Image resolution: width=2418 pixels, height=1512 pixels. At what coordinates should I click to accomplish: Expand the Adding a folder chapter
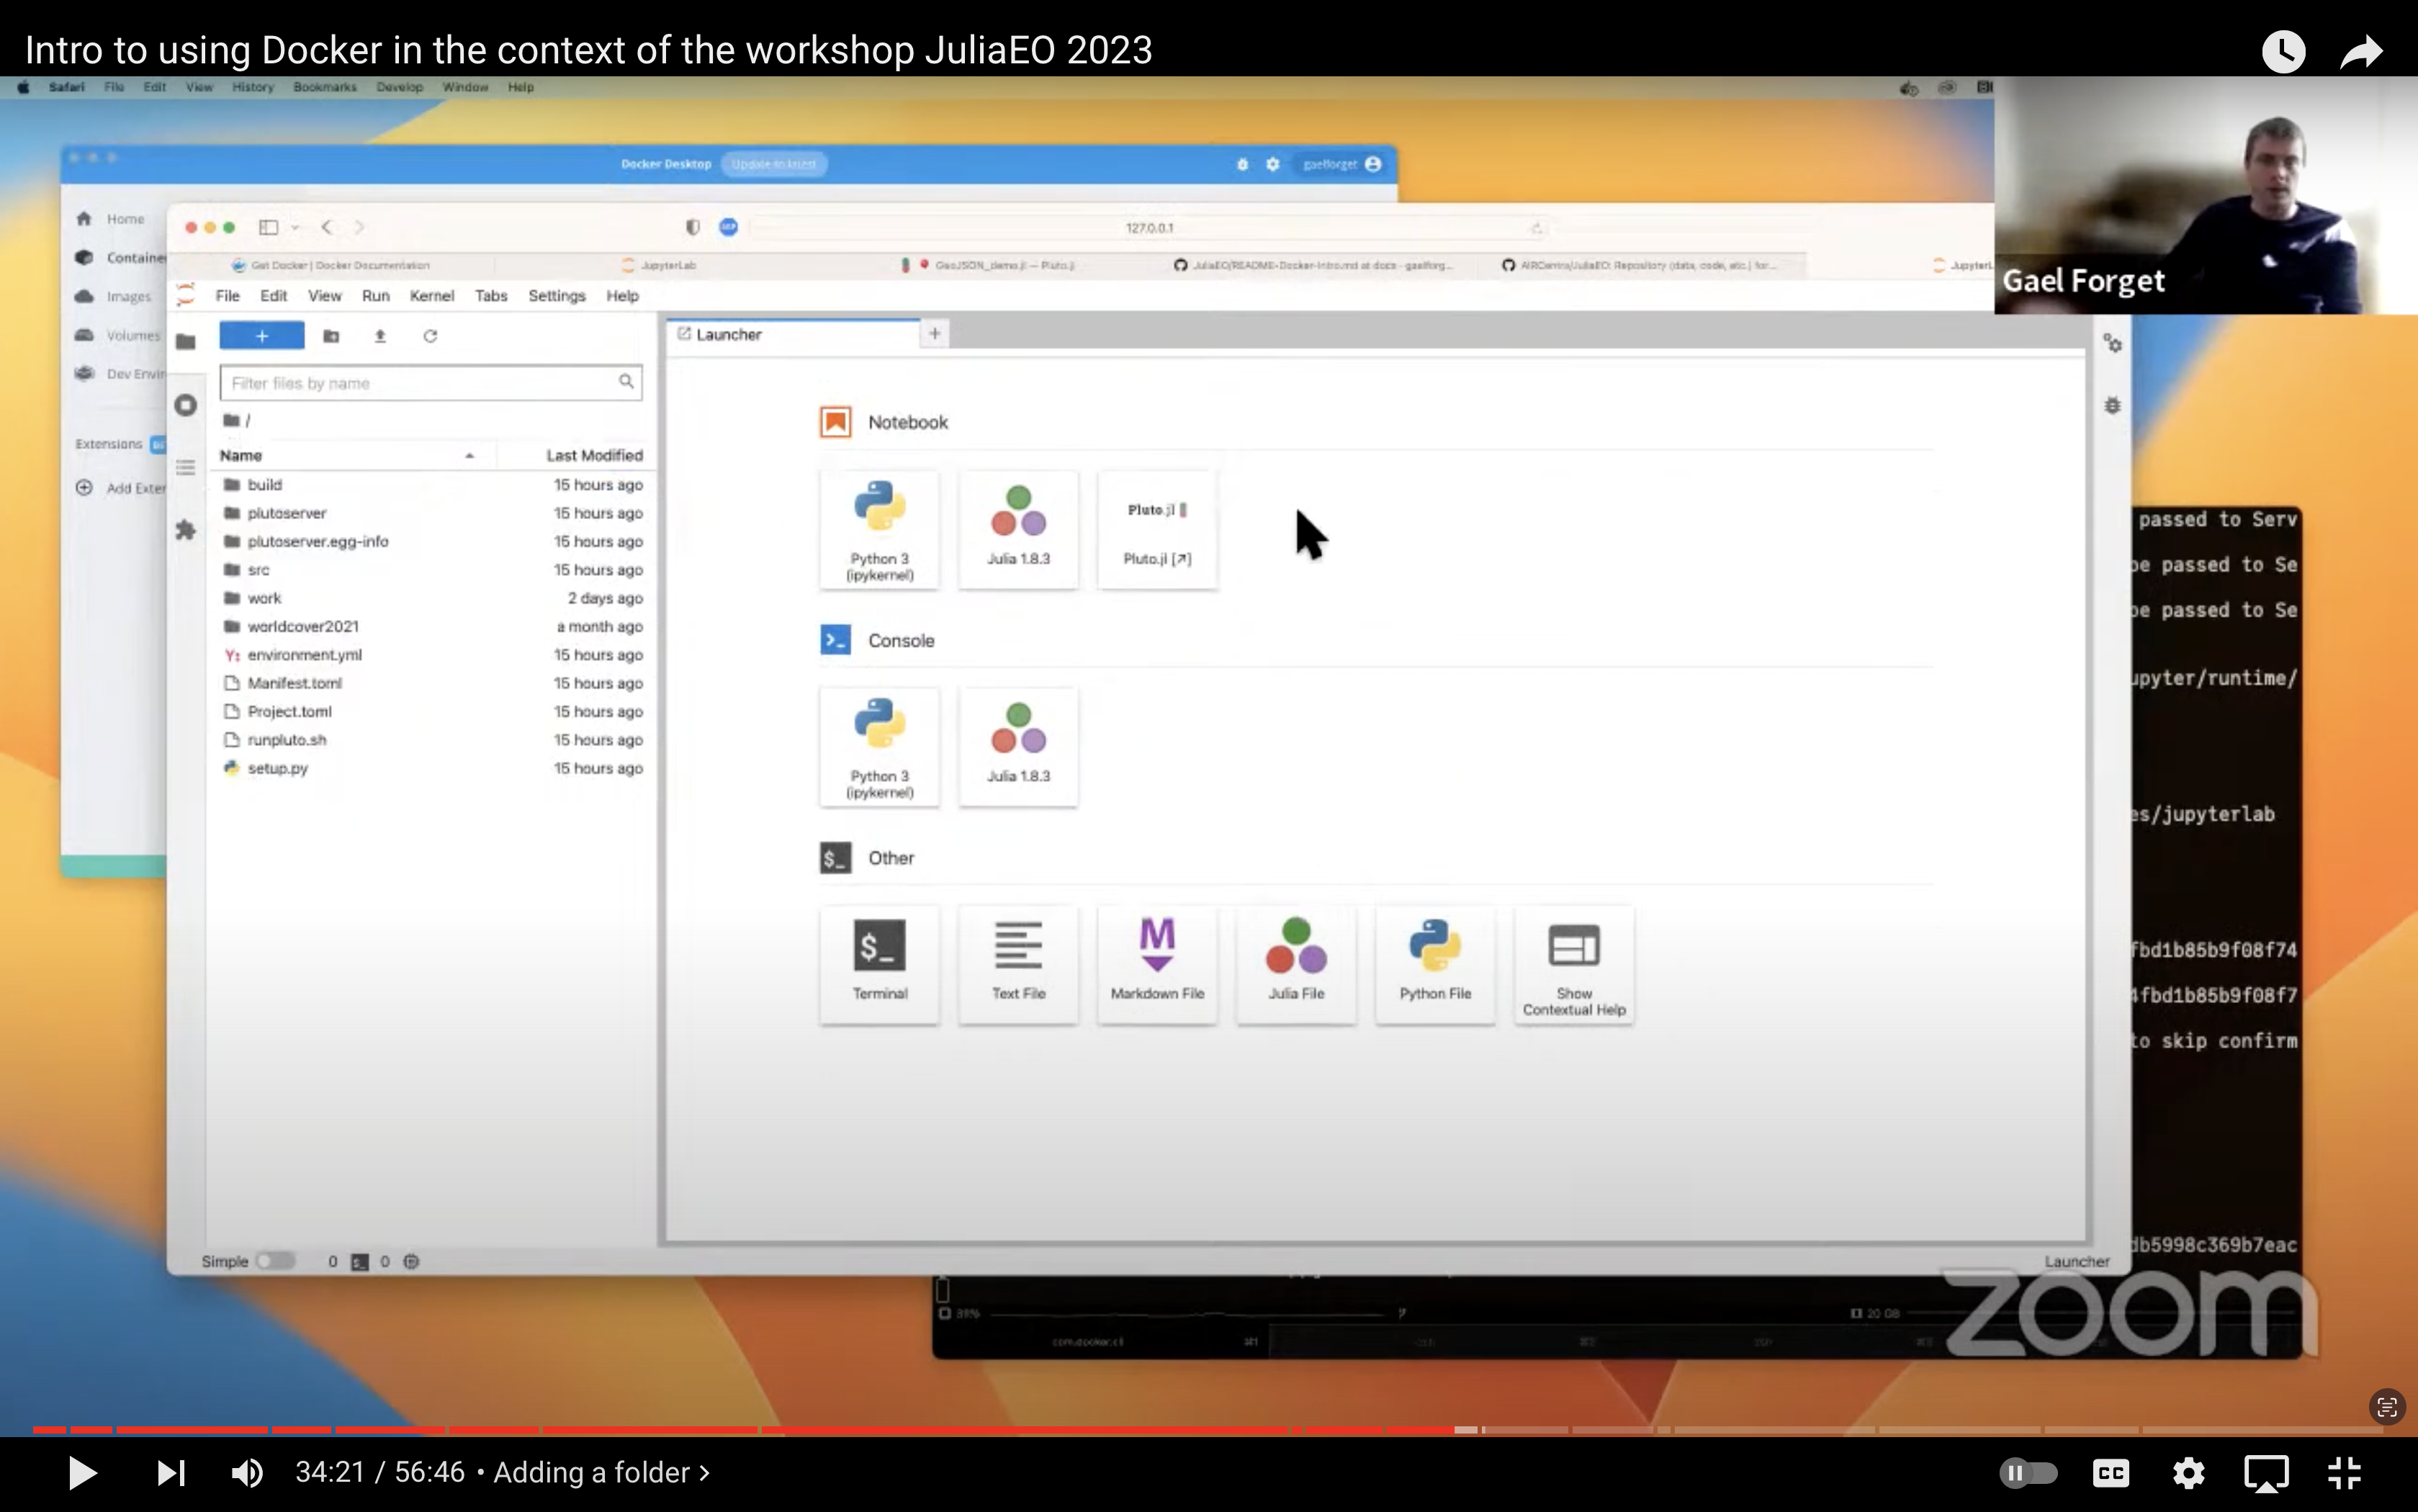pyautogui.click(x=601, y=1472)
